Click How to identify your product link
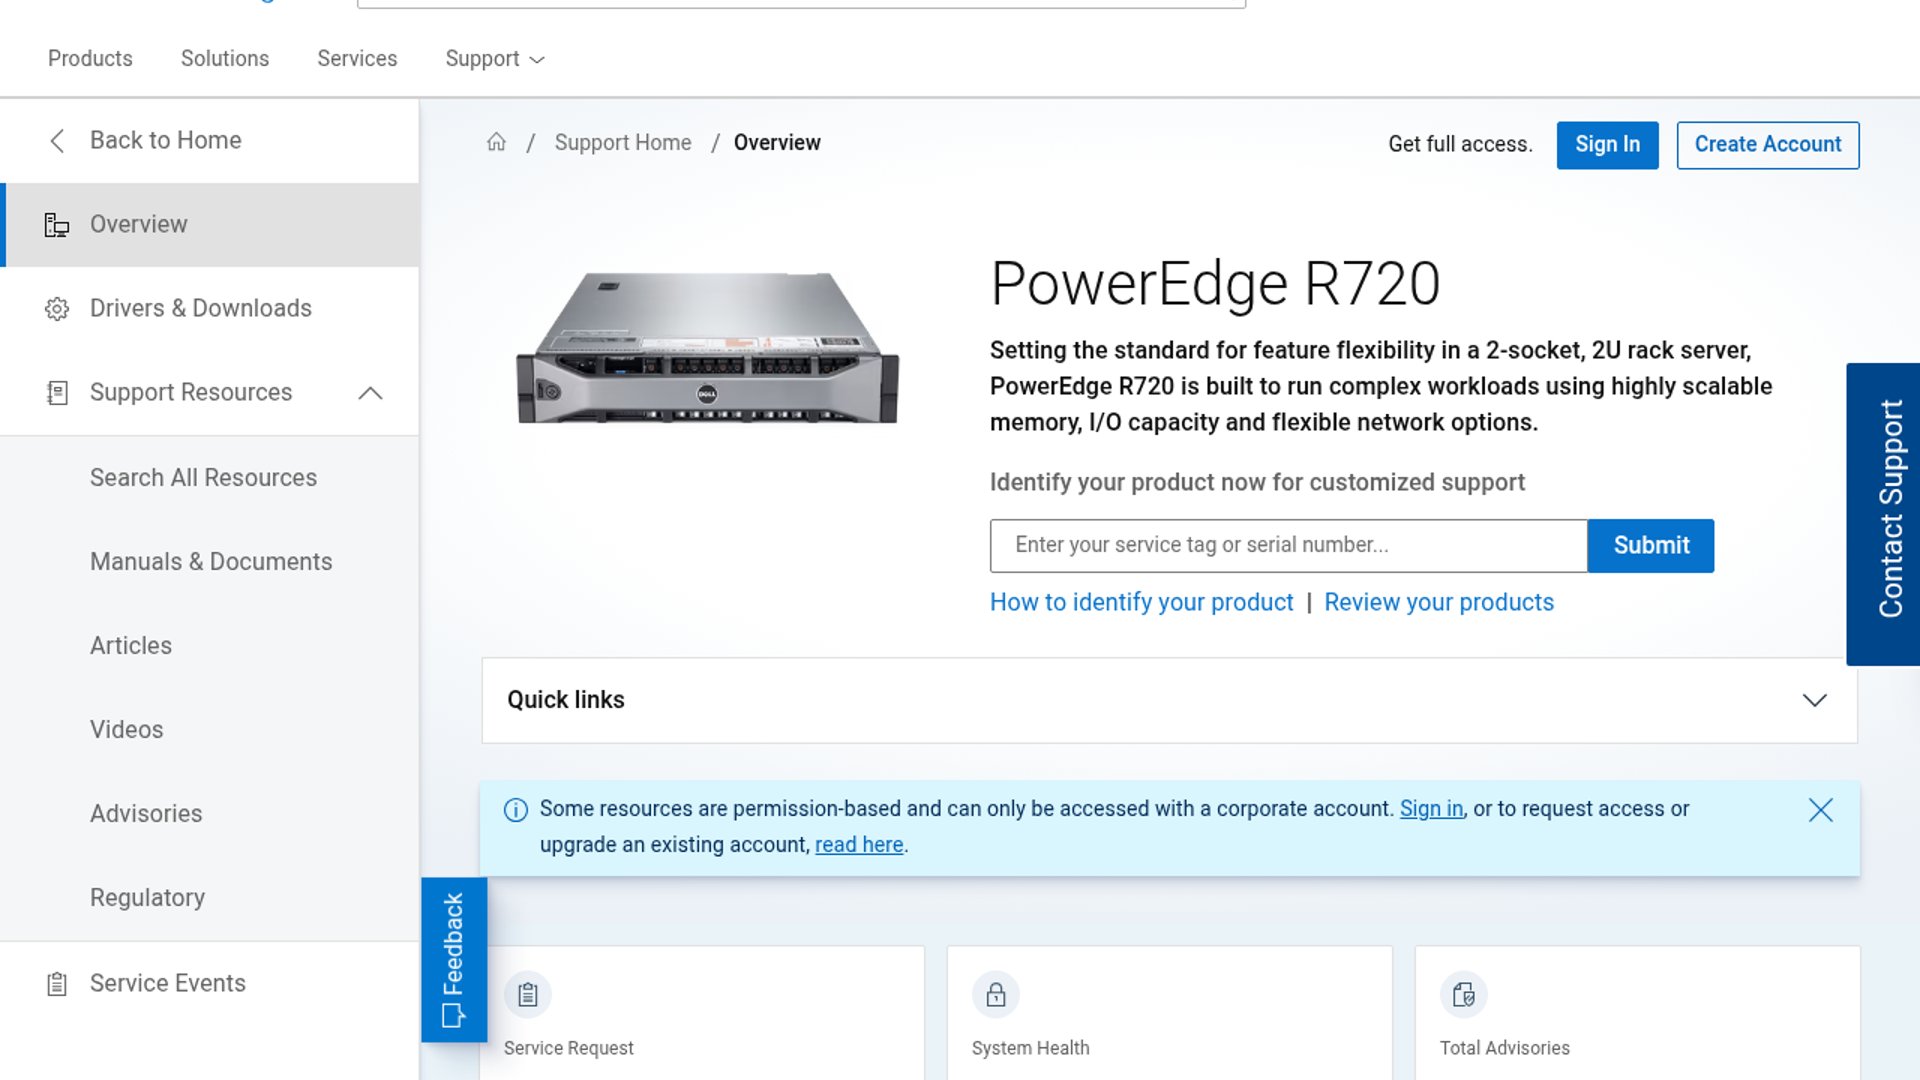This screenshot has width=1920, height=1080. click(x=1141, y=603)
